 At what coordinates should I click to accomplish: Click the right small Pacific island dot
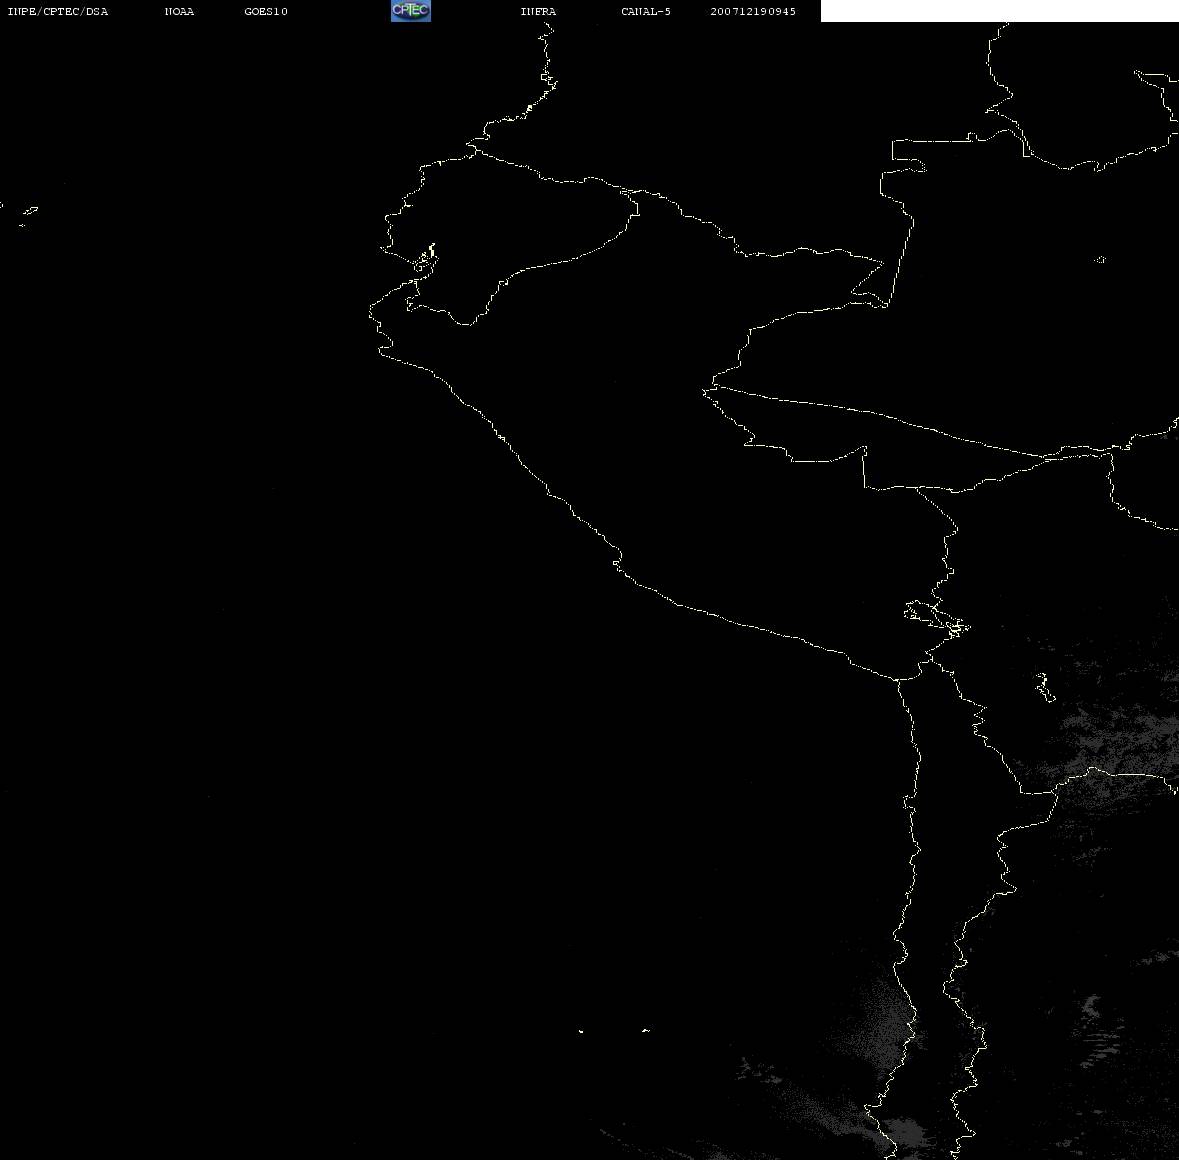coord(645,1030)
